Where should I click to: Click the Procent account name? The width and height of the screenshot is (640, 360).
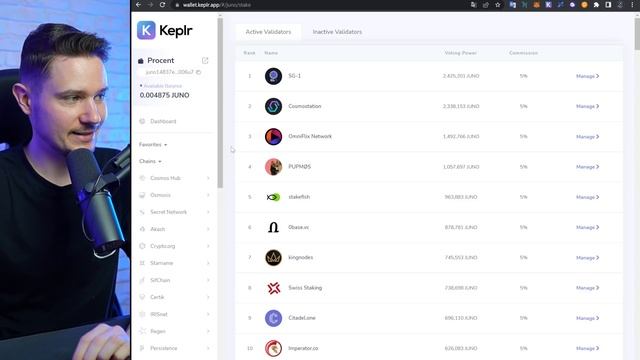(x=160, y=60)
